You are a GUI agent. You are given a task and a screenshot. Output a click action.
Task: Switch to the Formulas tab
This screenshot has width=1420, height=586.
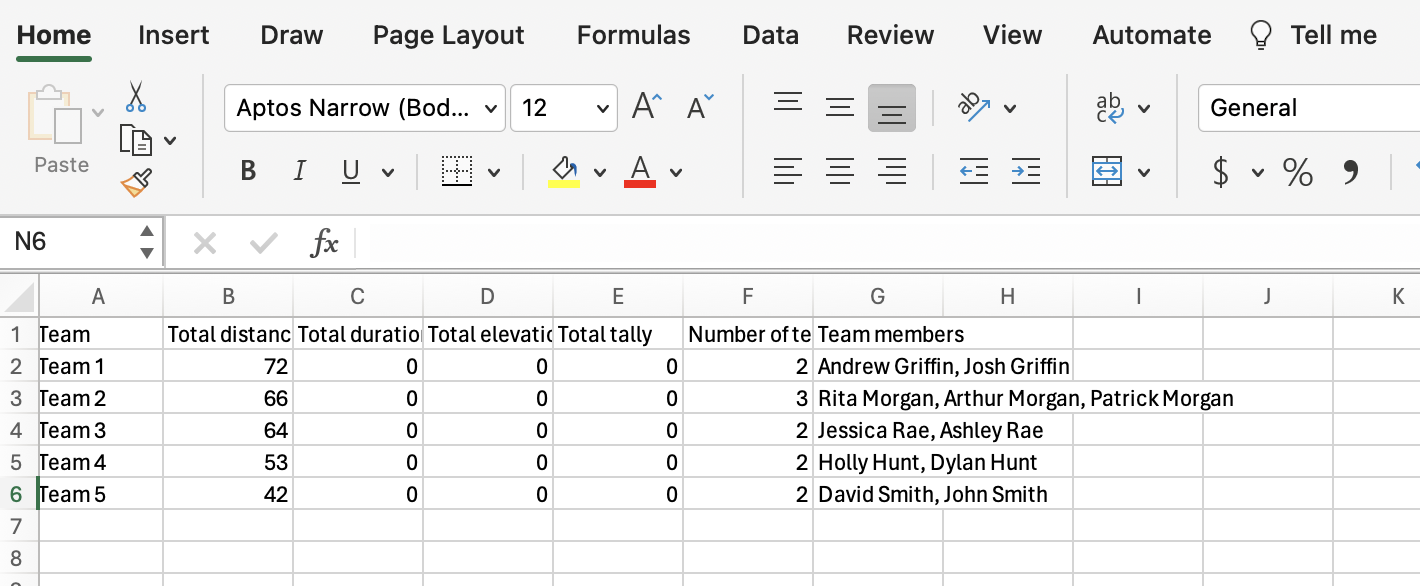[x=633, y=36]
